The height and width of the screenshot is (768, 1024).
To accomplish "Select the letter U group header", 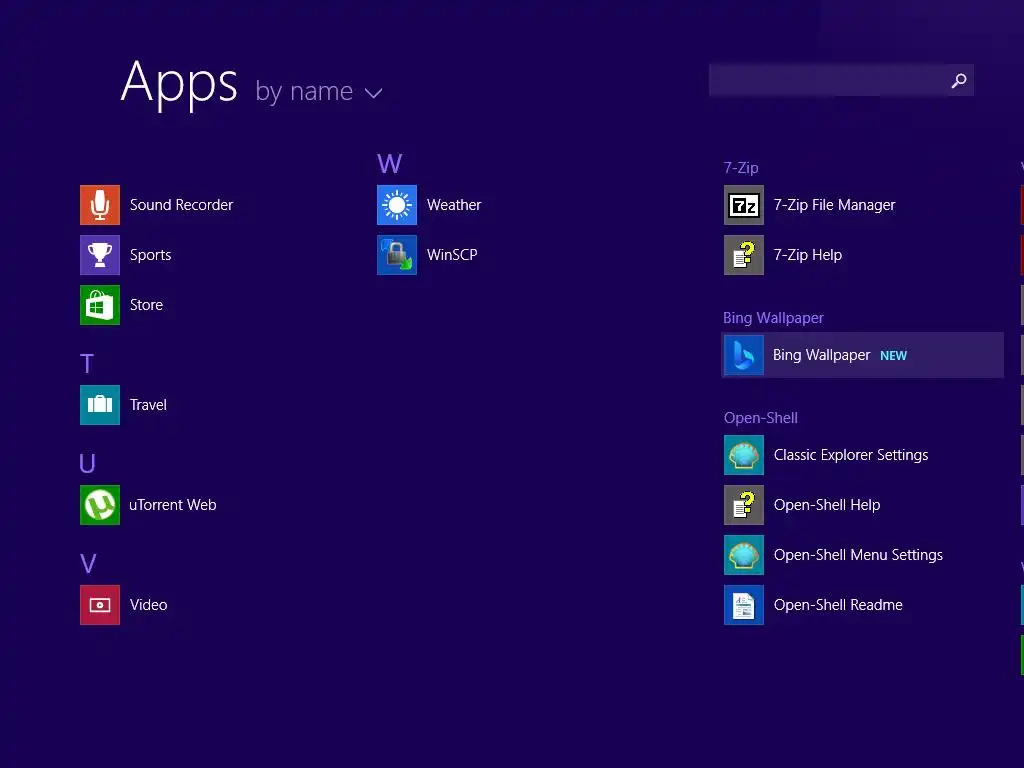I will coord(88,464).
